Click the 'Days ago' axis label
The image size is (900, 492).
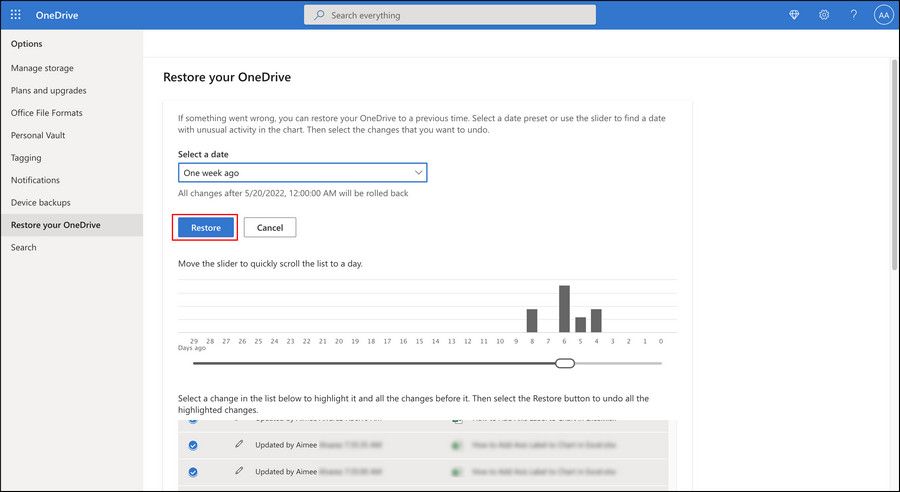(x=192, y=348)
